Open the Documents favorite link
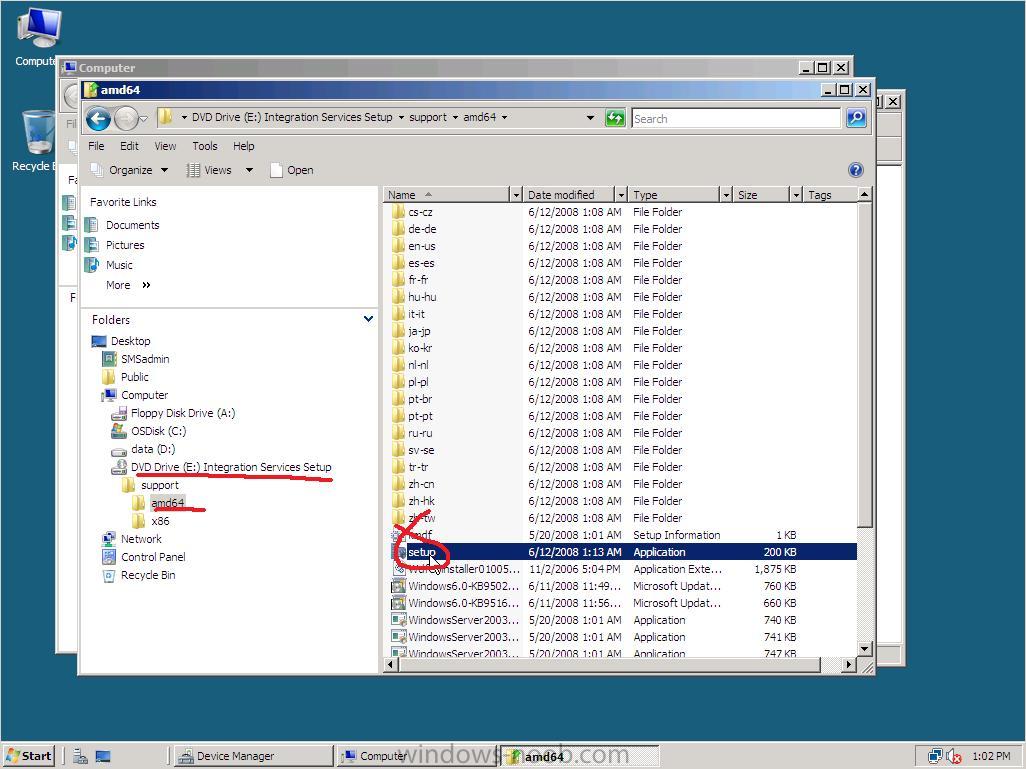Image resolution: width=1026 pixels, height=769 pixels. 132,225
